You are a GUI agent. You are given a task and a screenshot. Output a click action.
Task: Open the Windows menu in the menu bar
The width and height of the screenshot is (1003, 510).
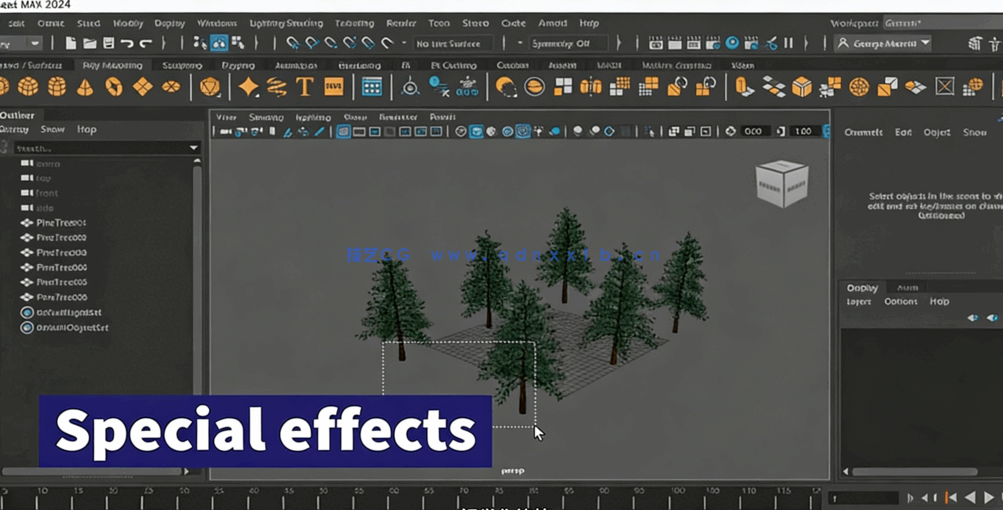pyautogui.click(x=217, y=23)
